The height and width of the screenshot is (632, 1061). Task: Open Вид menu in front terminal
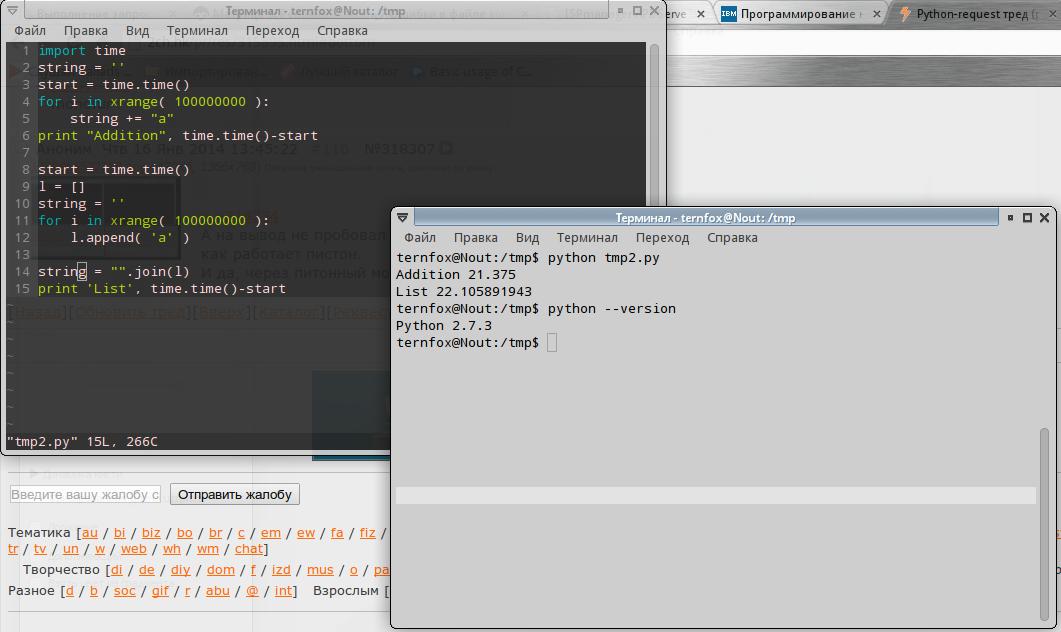pos(526,238)
